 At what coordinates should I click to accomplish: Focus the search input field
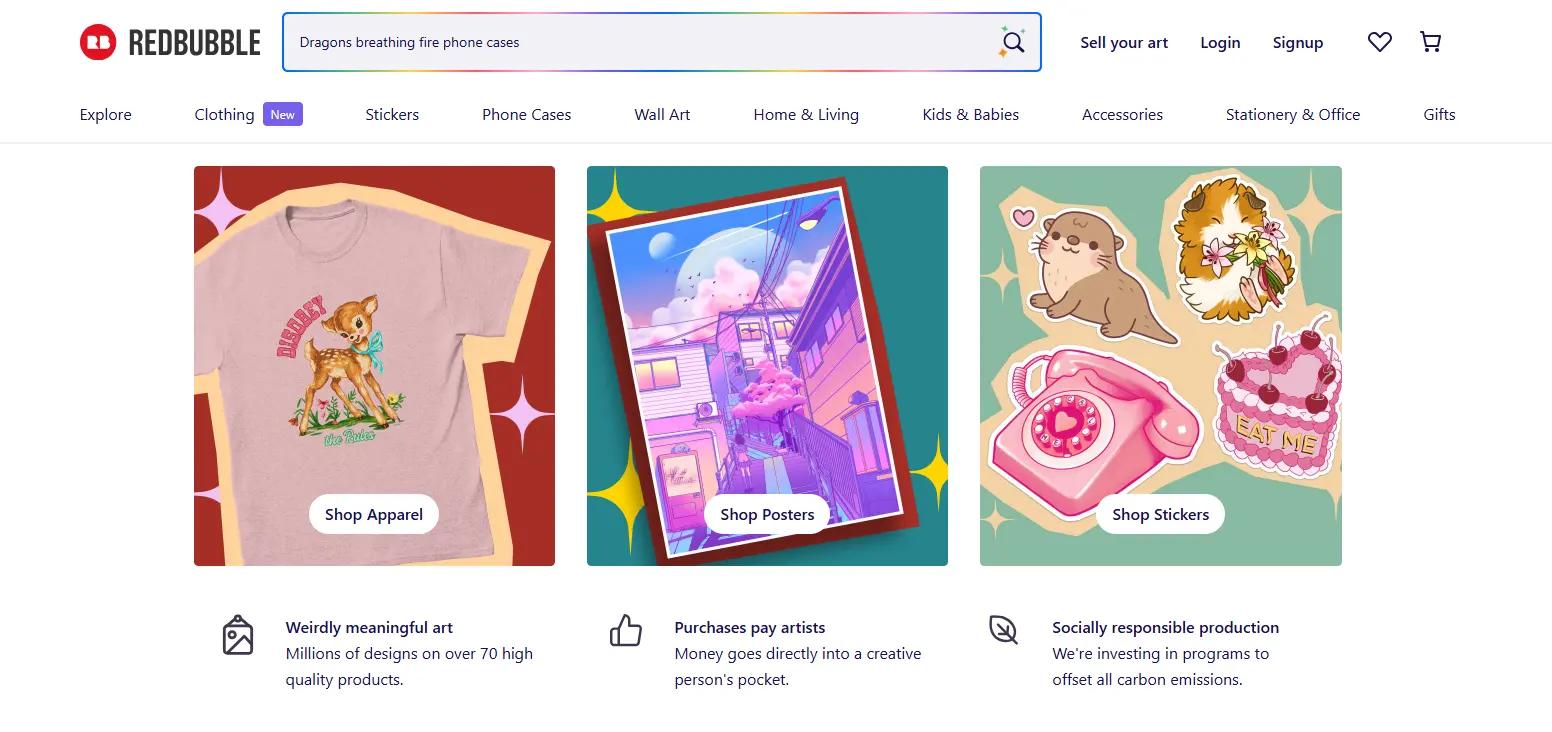640,42
